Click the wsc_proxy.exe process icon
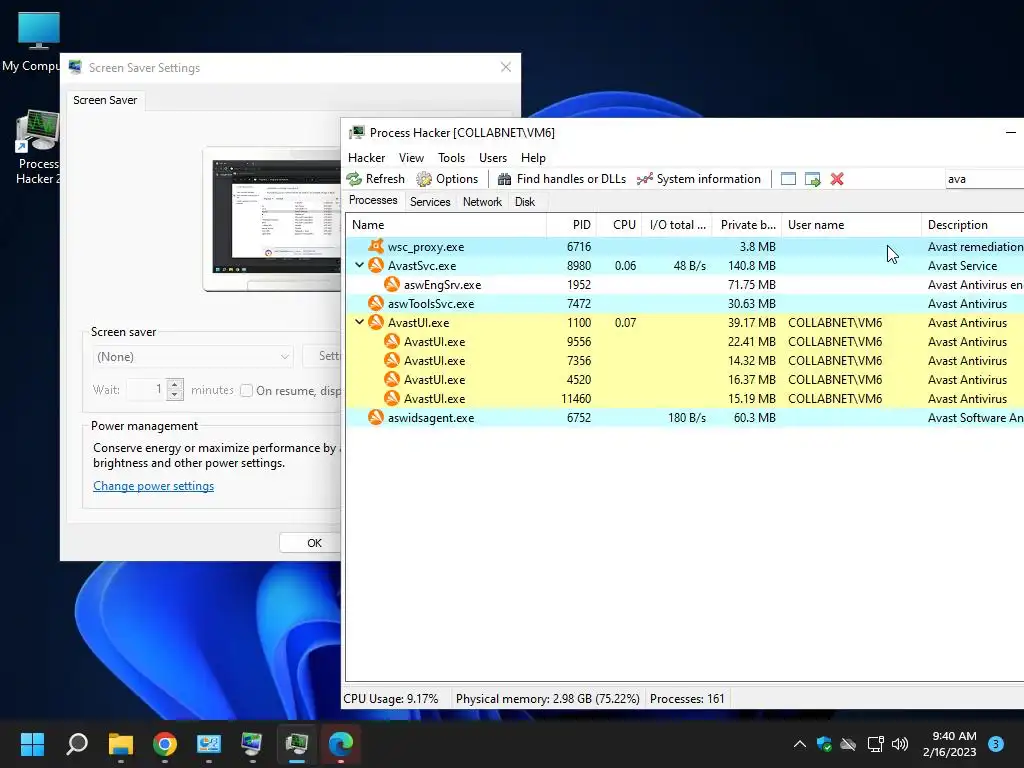The image size is (1024, 768). click(376, 246)
